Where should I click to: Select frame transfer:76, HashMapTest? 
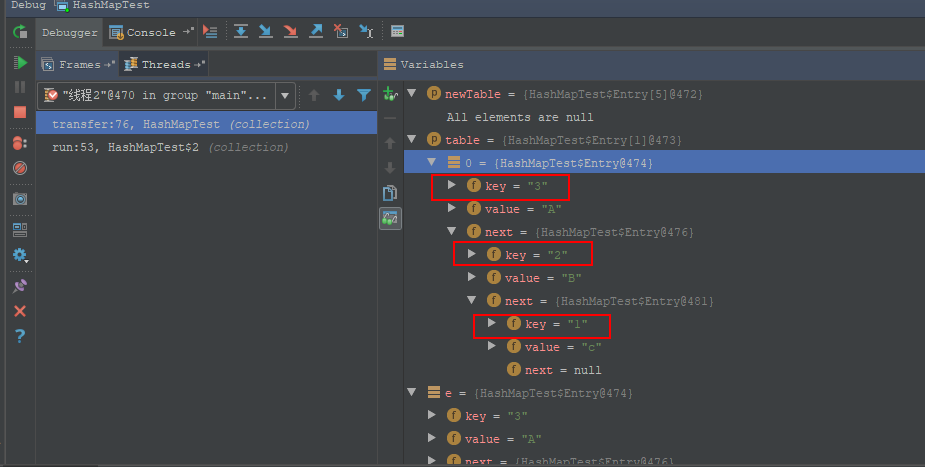(206, 124)
